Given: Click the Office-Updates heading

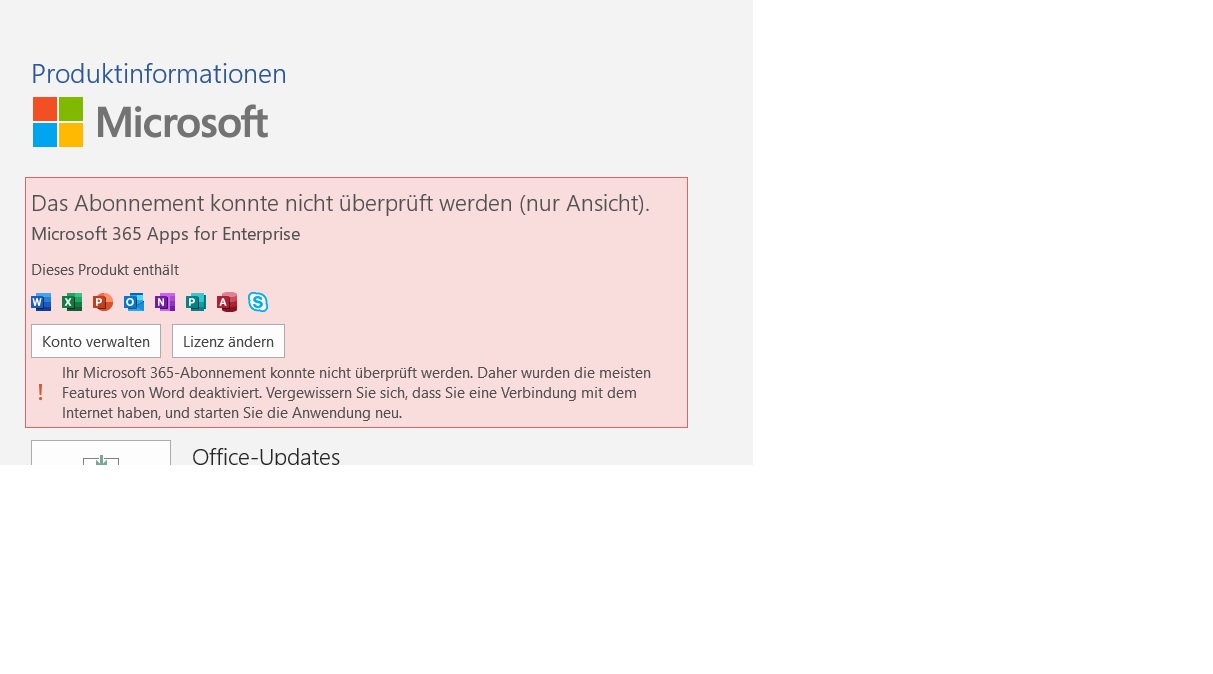Looking at the screenshot, I should (x=266, y=457).
